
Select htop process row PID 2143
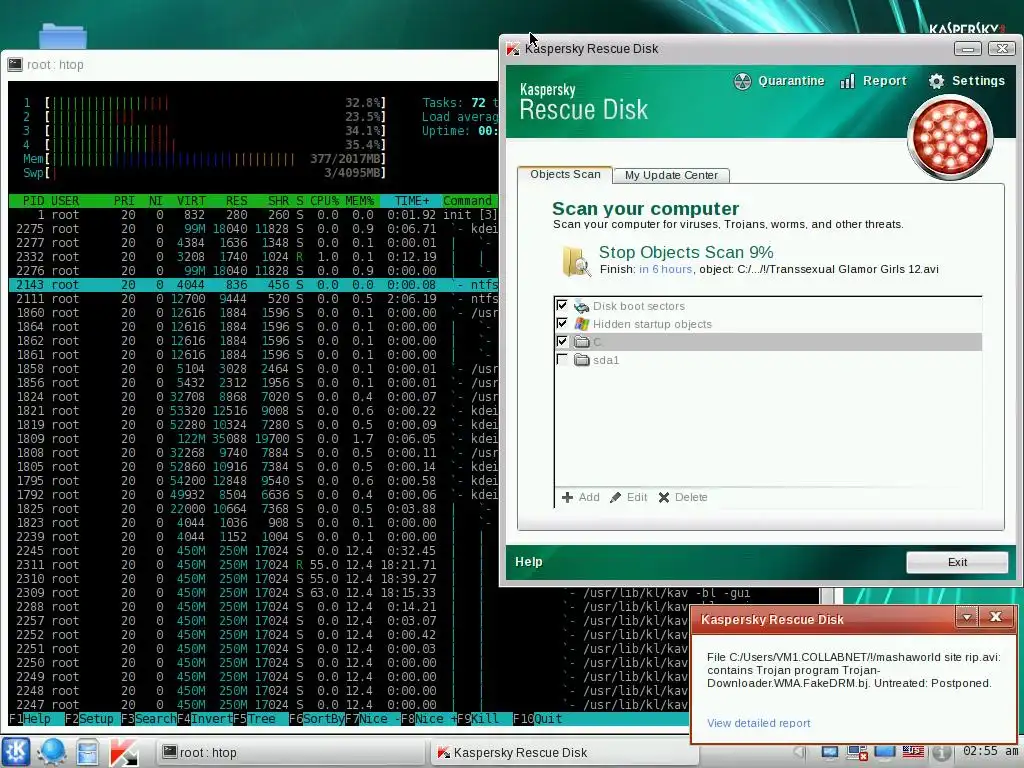tap(253, 285)
